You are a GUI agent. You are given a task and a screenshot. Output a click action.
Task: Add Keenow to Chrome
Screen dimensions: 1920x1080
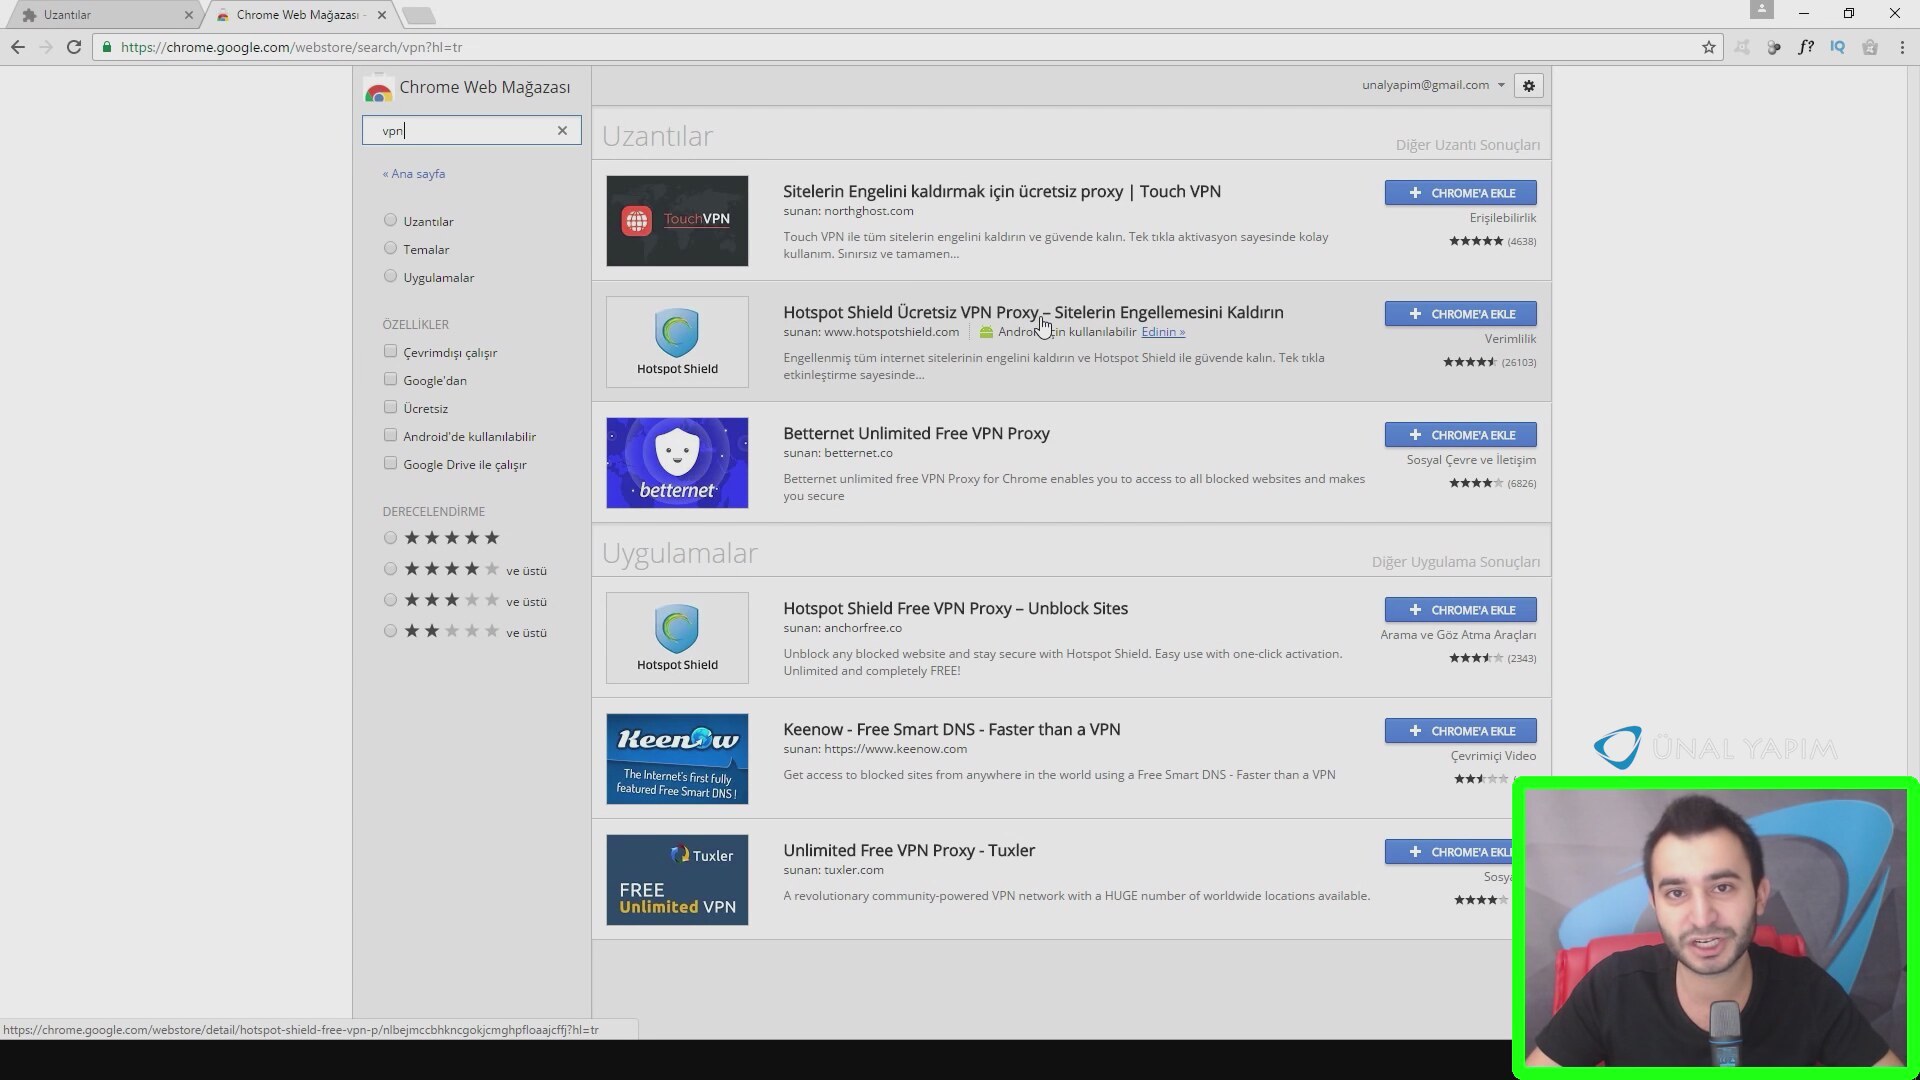pos(1460,731)
